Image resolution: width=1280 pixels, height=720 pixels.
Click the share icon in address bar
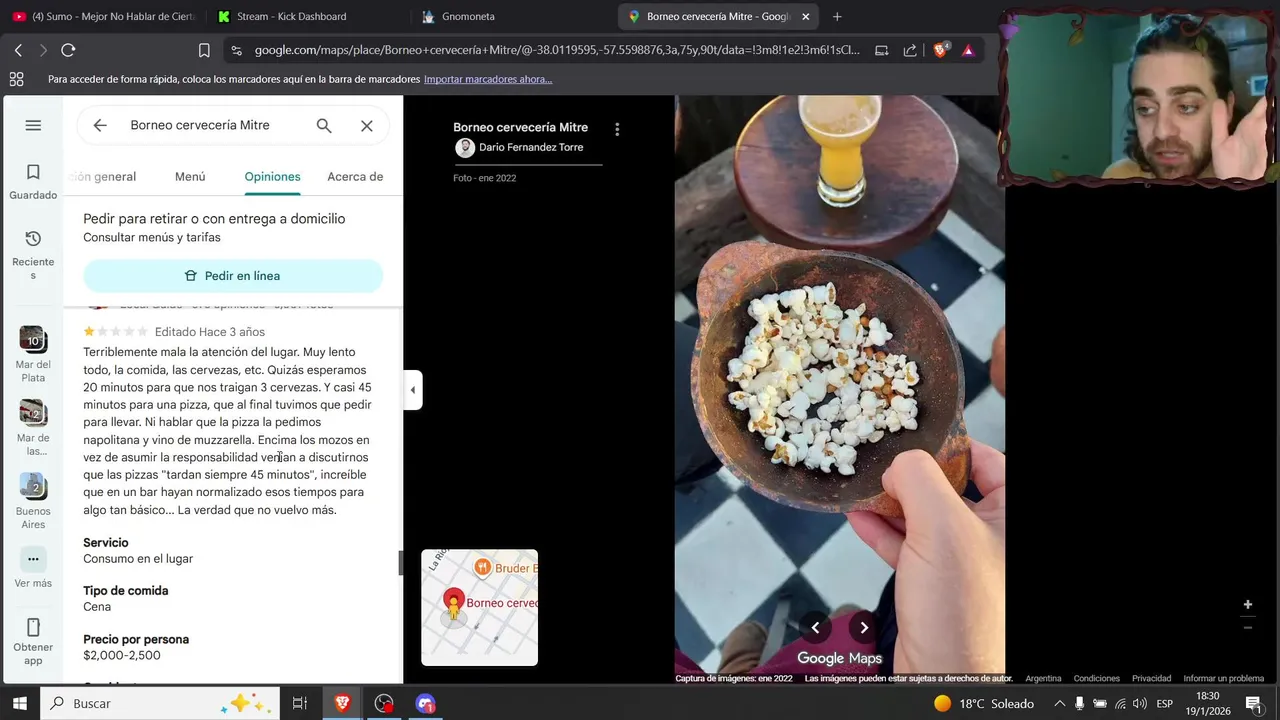coord(909,50)
